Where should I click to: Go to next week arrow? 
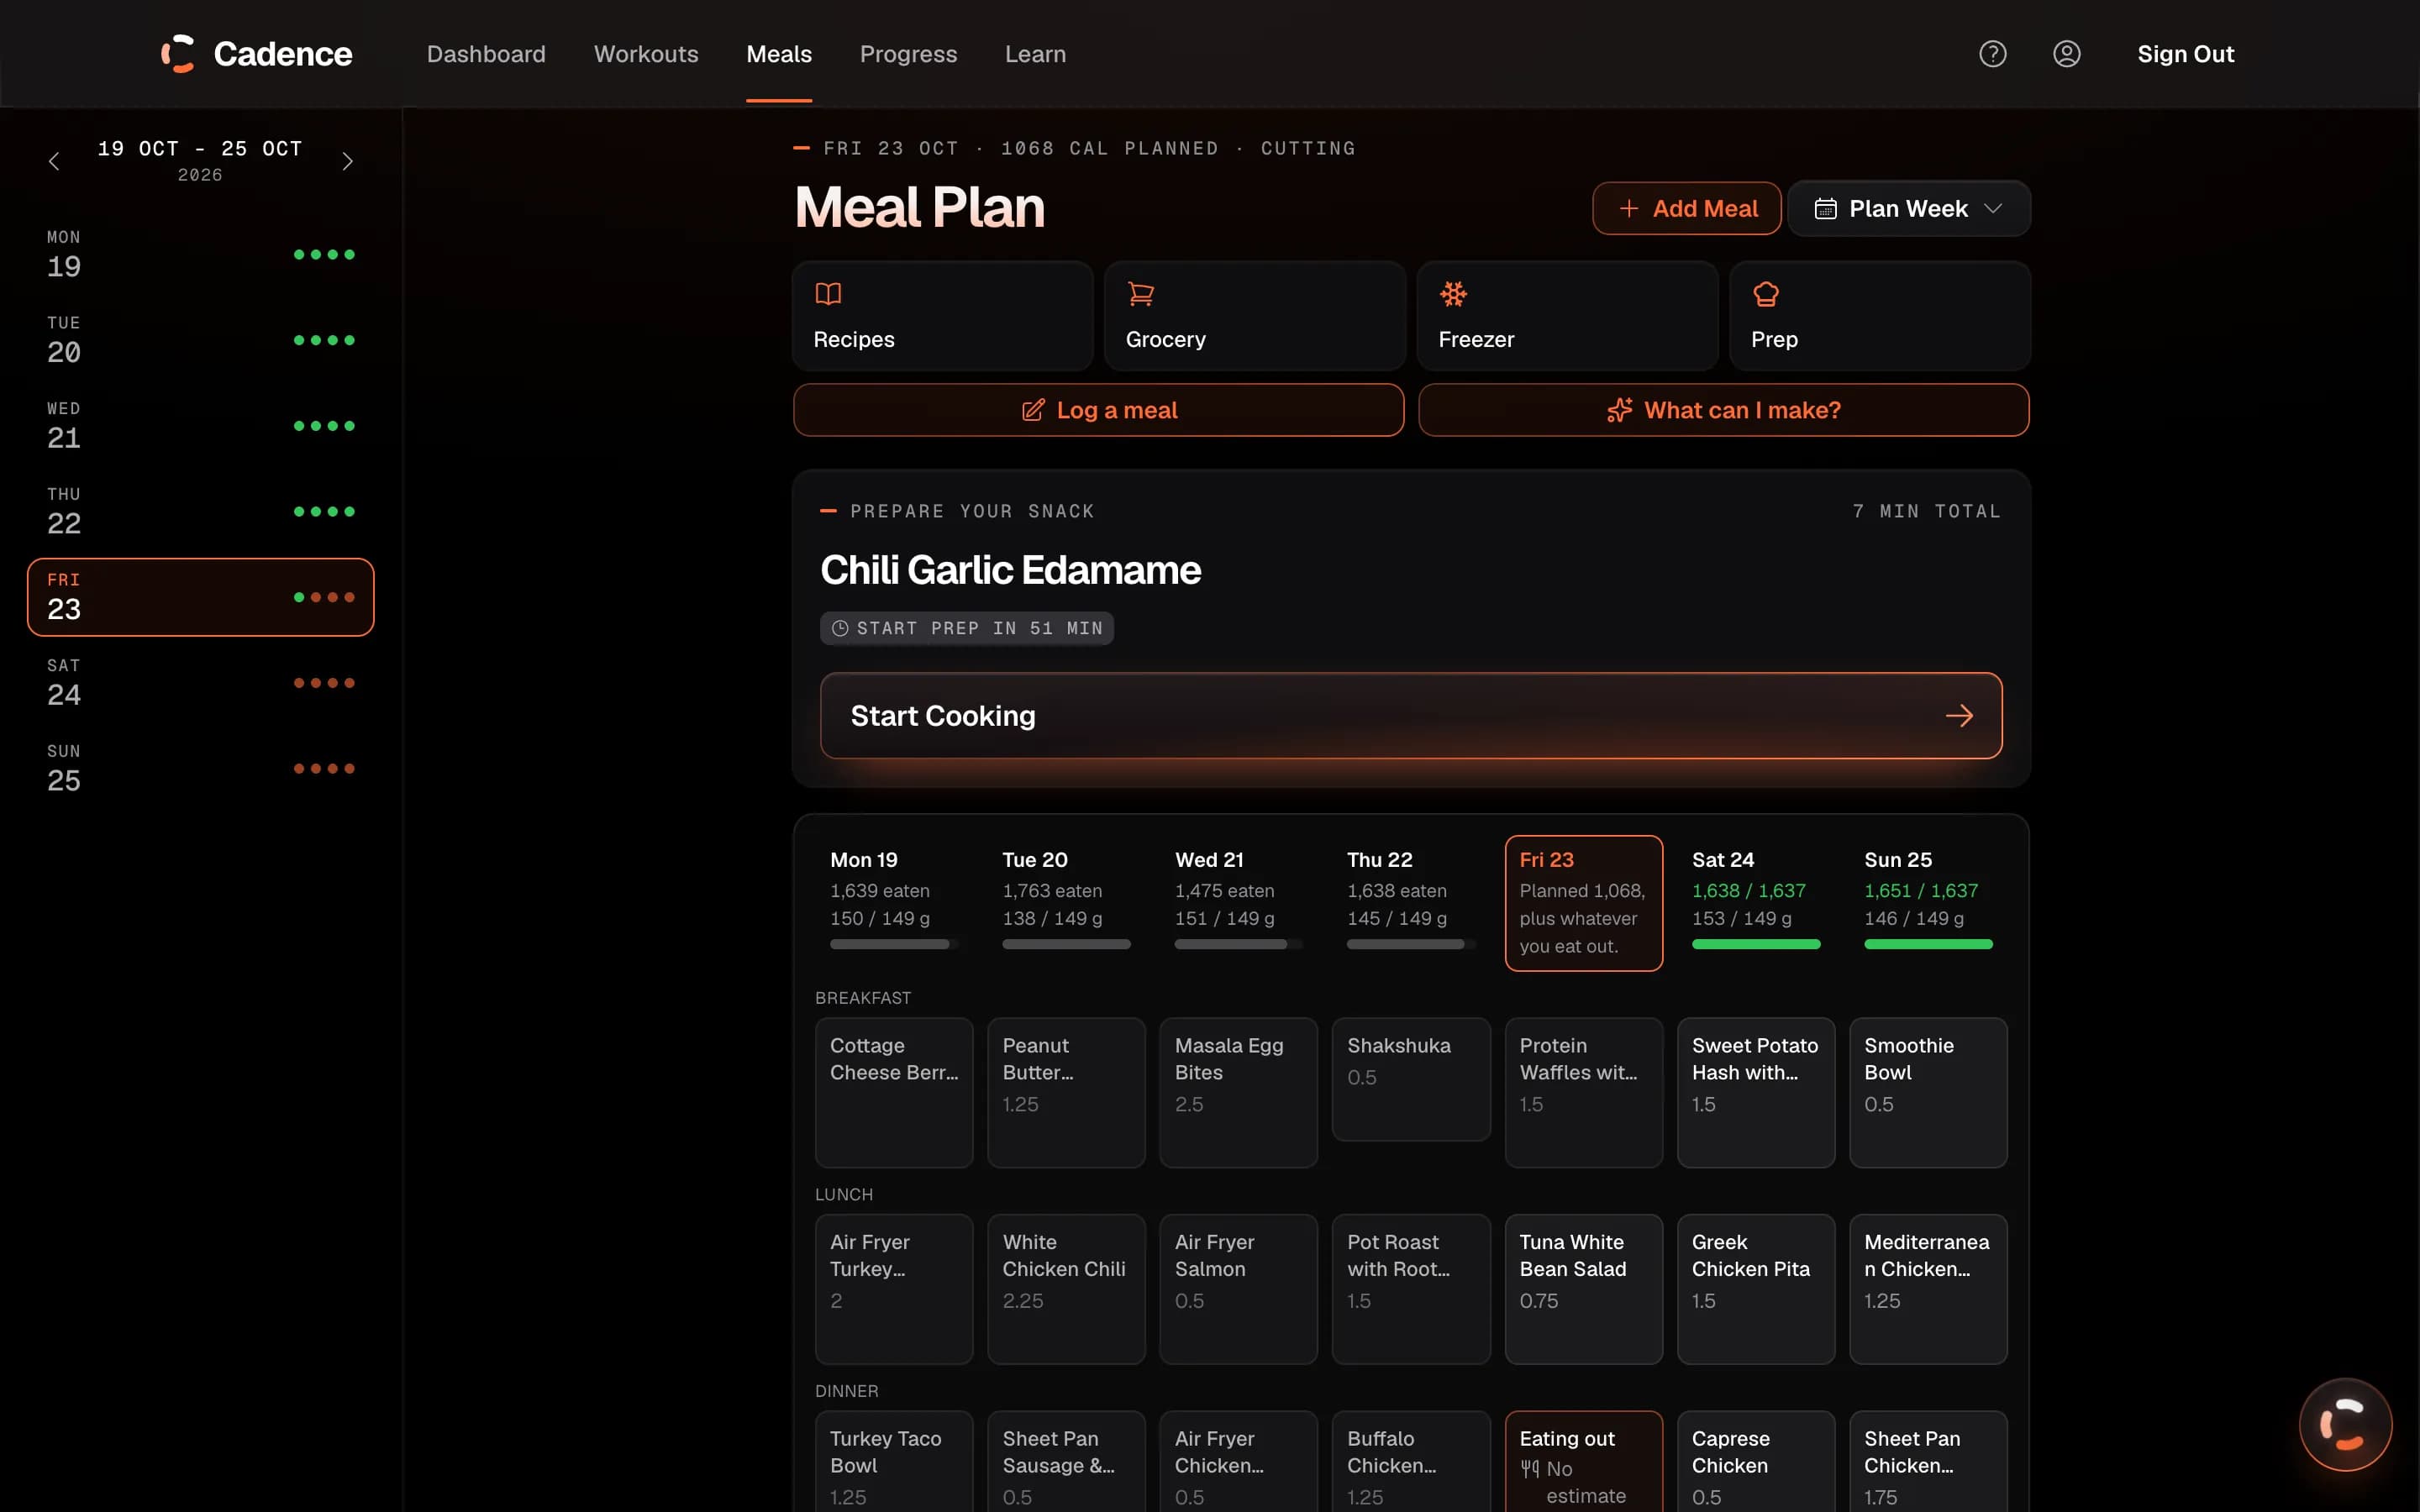(347, 161)
